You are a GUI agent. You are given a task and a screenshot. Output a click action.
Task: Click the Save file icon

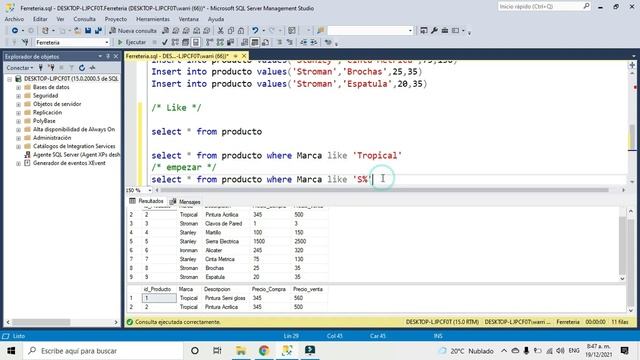pos(88,31)
